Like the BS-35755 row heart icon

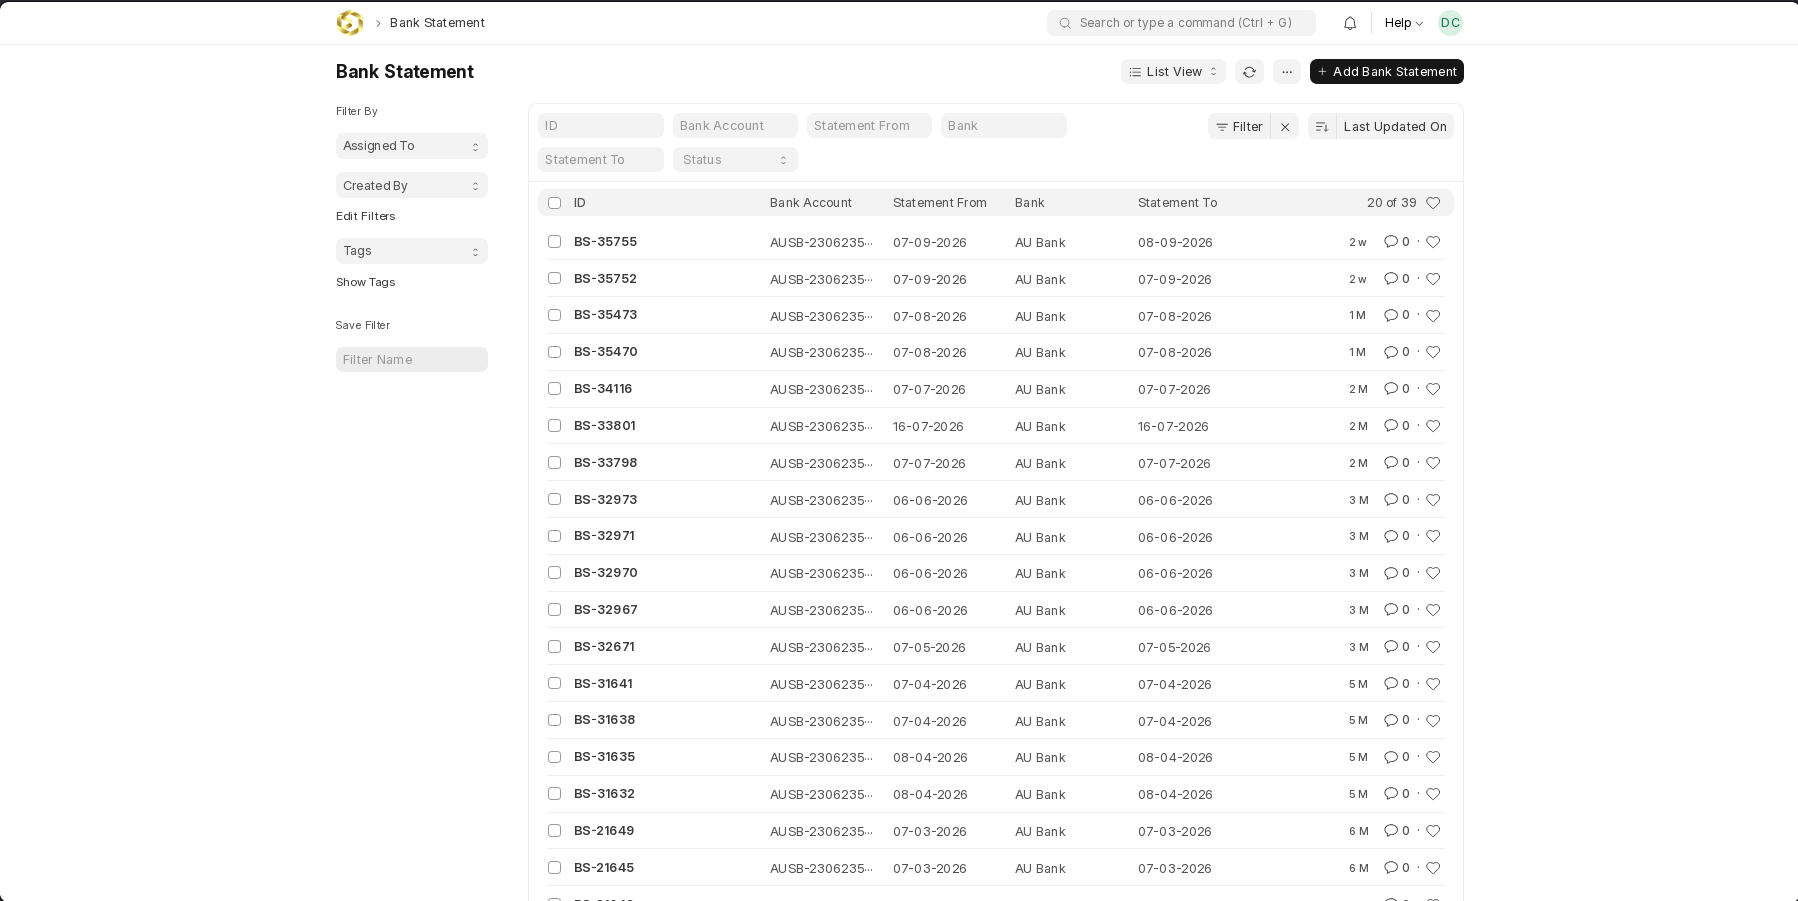pos(1433,242)
